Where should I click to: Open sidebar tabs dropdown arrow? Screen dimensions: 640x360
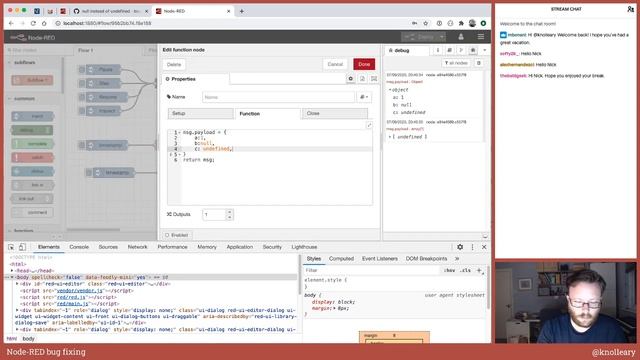tap(484, 50)
